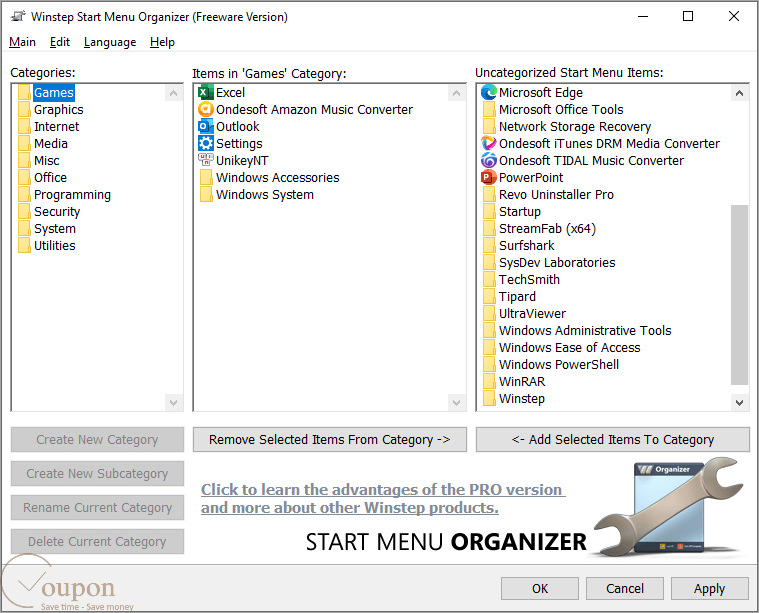759x613 pixels.
Task: Click scroll-up arrow of Games items list
Action: point(456,93)
